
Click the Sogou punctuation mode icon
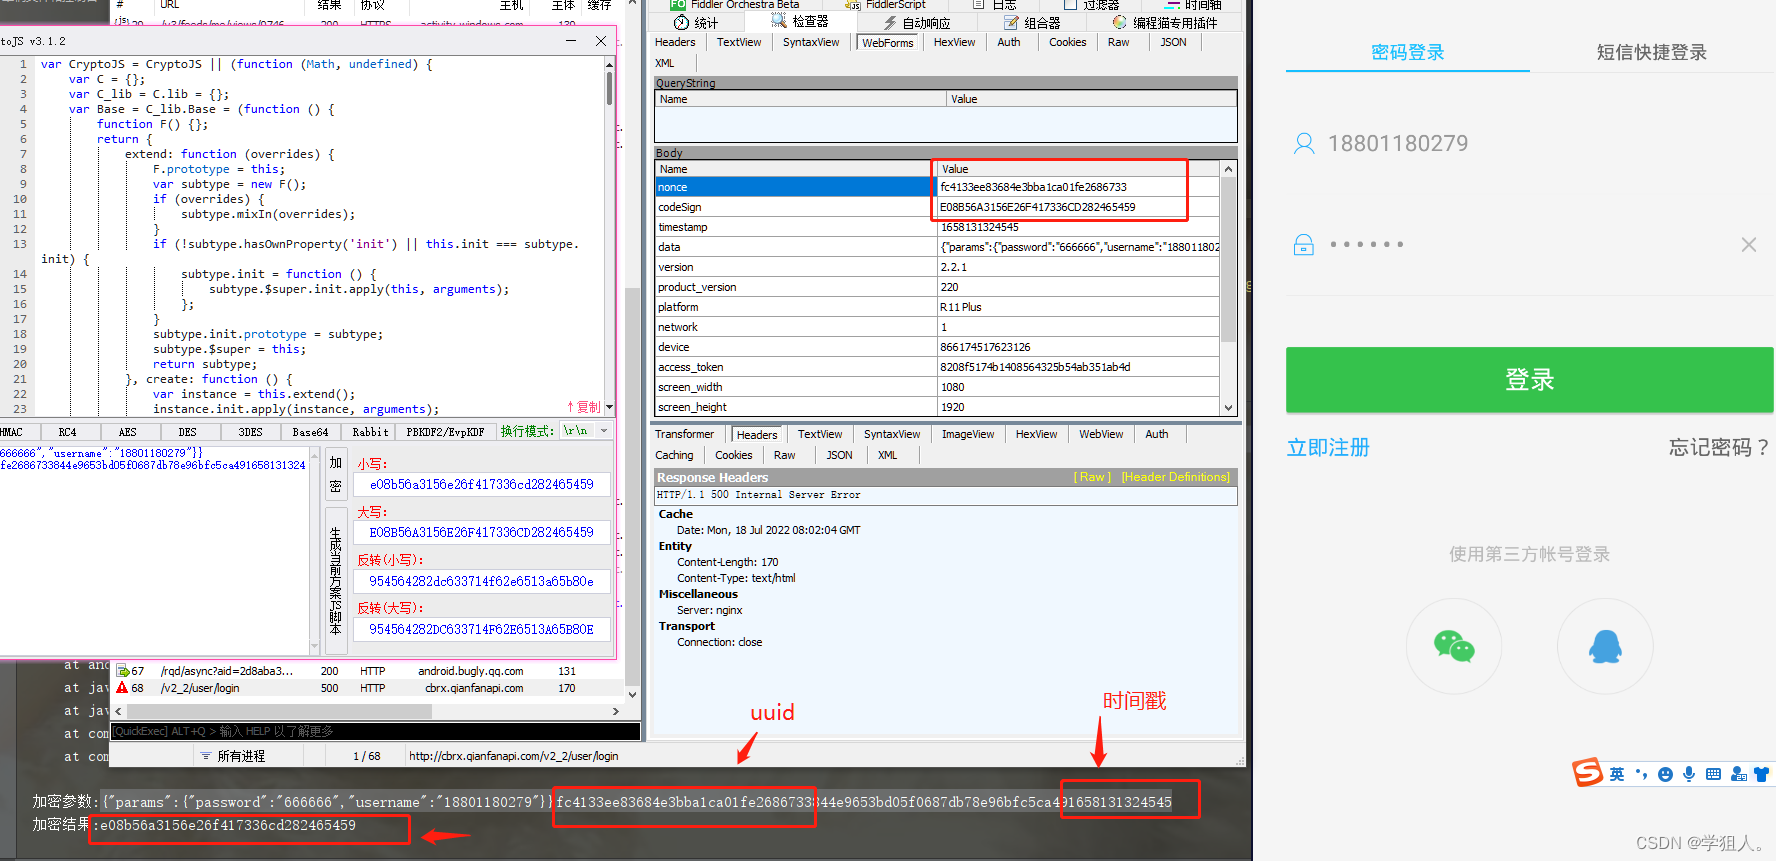coord(1641,774)
